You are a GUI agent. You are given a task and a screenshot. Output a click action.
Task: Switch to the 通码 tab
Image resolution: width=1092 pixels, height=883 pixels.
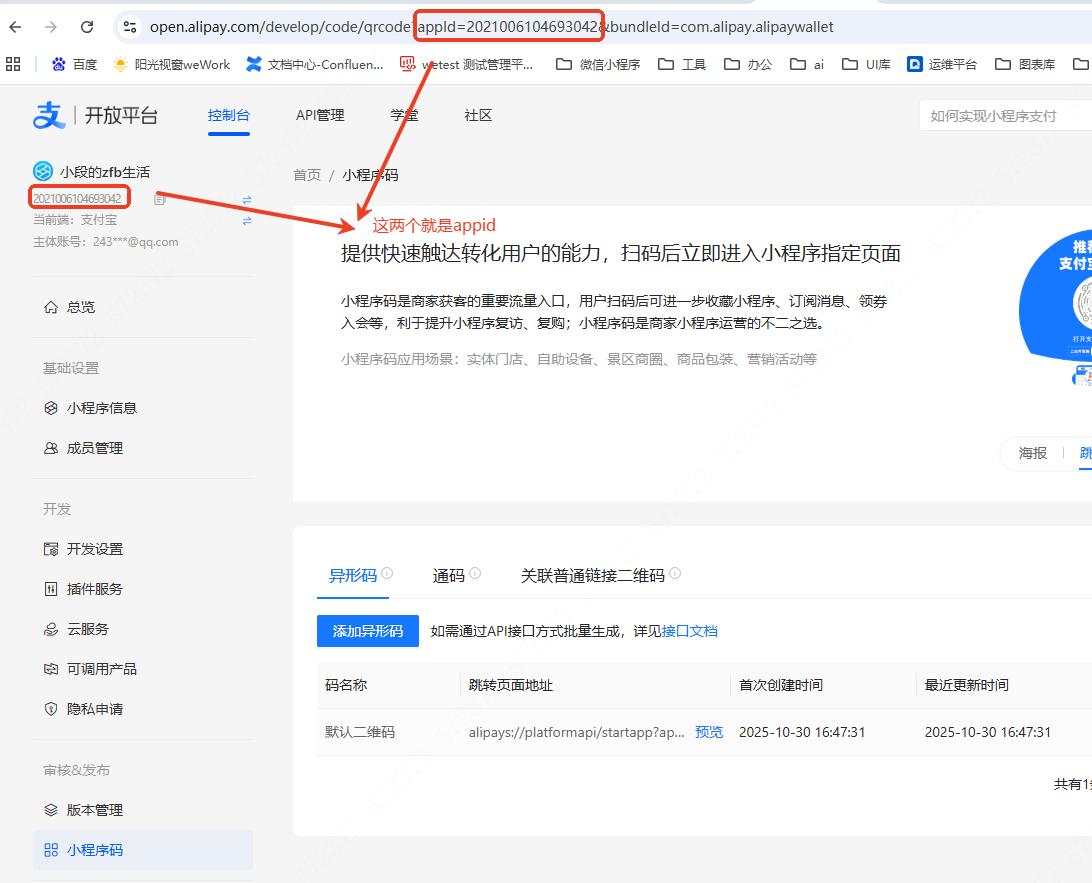tap(448, 575)
